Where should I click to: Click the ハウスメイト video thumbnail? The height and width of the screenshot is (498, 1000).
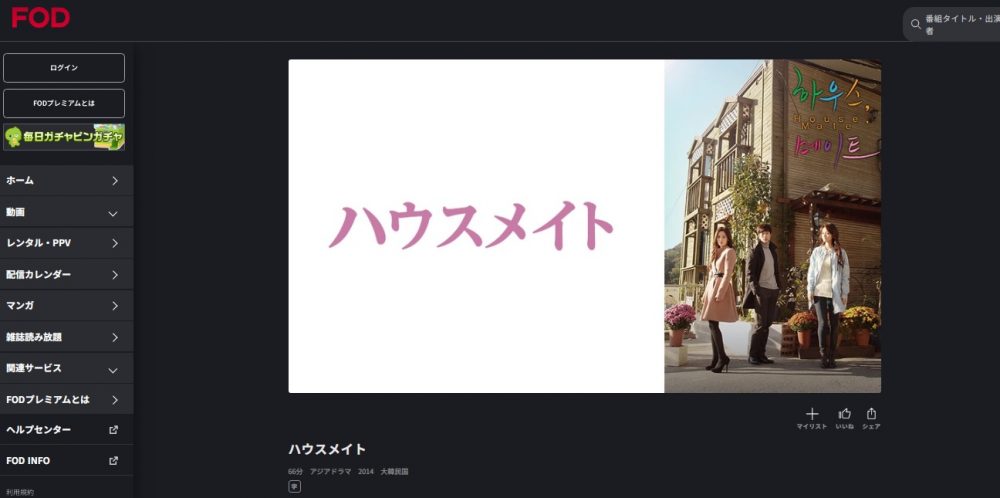(x=584, y=226)
